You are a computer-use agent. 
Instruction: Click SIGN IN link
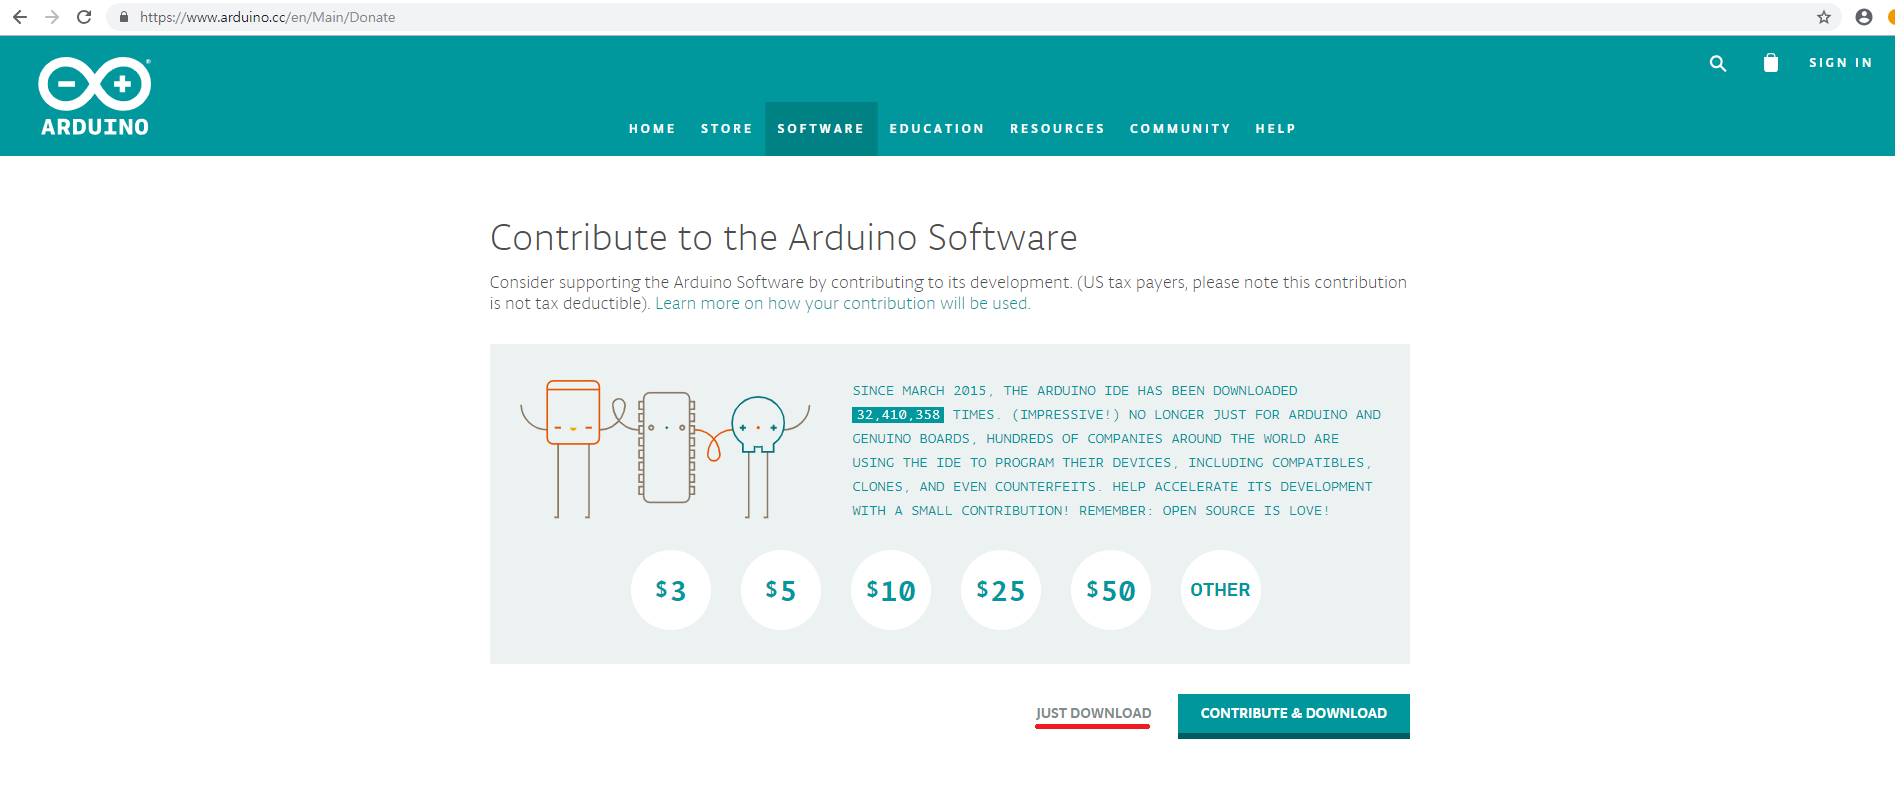1840,63
